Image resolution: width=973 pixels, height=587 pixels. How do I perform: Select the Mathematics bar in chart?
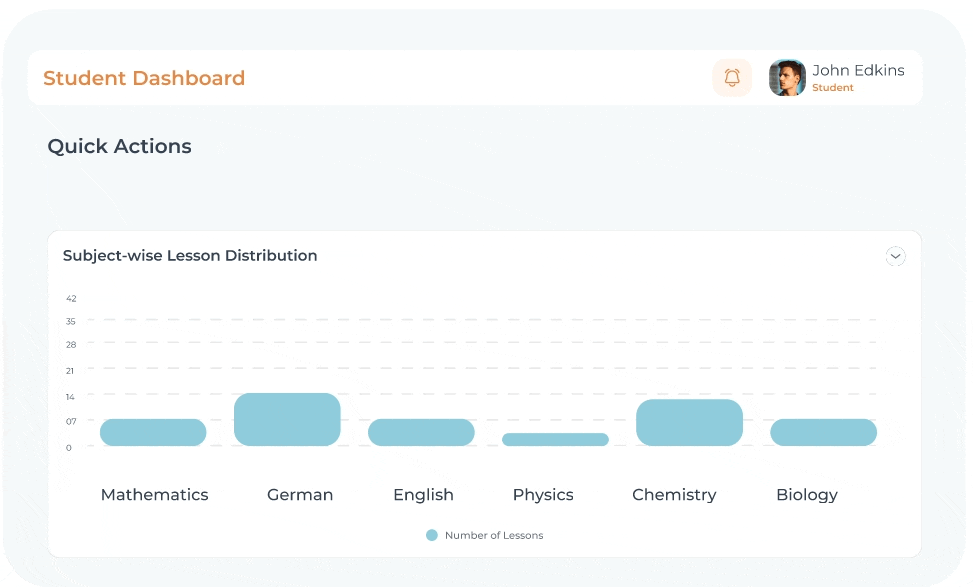point(153,432)
